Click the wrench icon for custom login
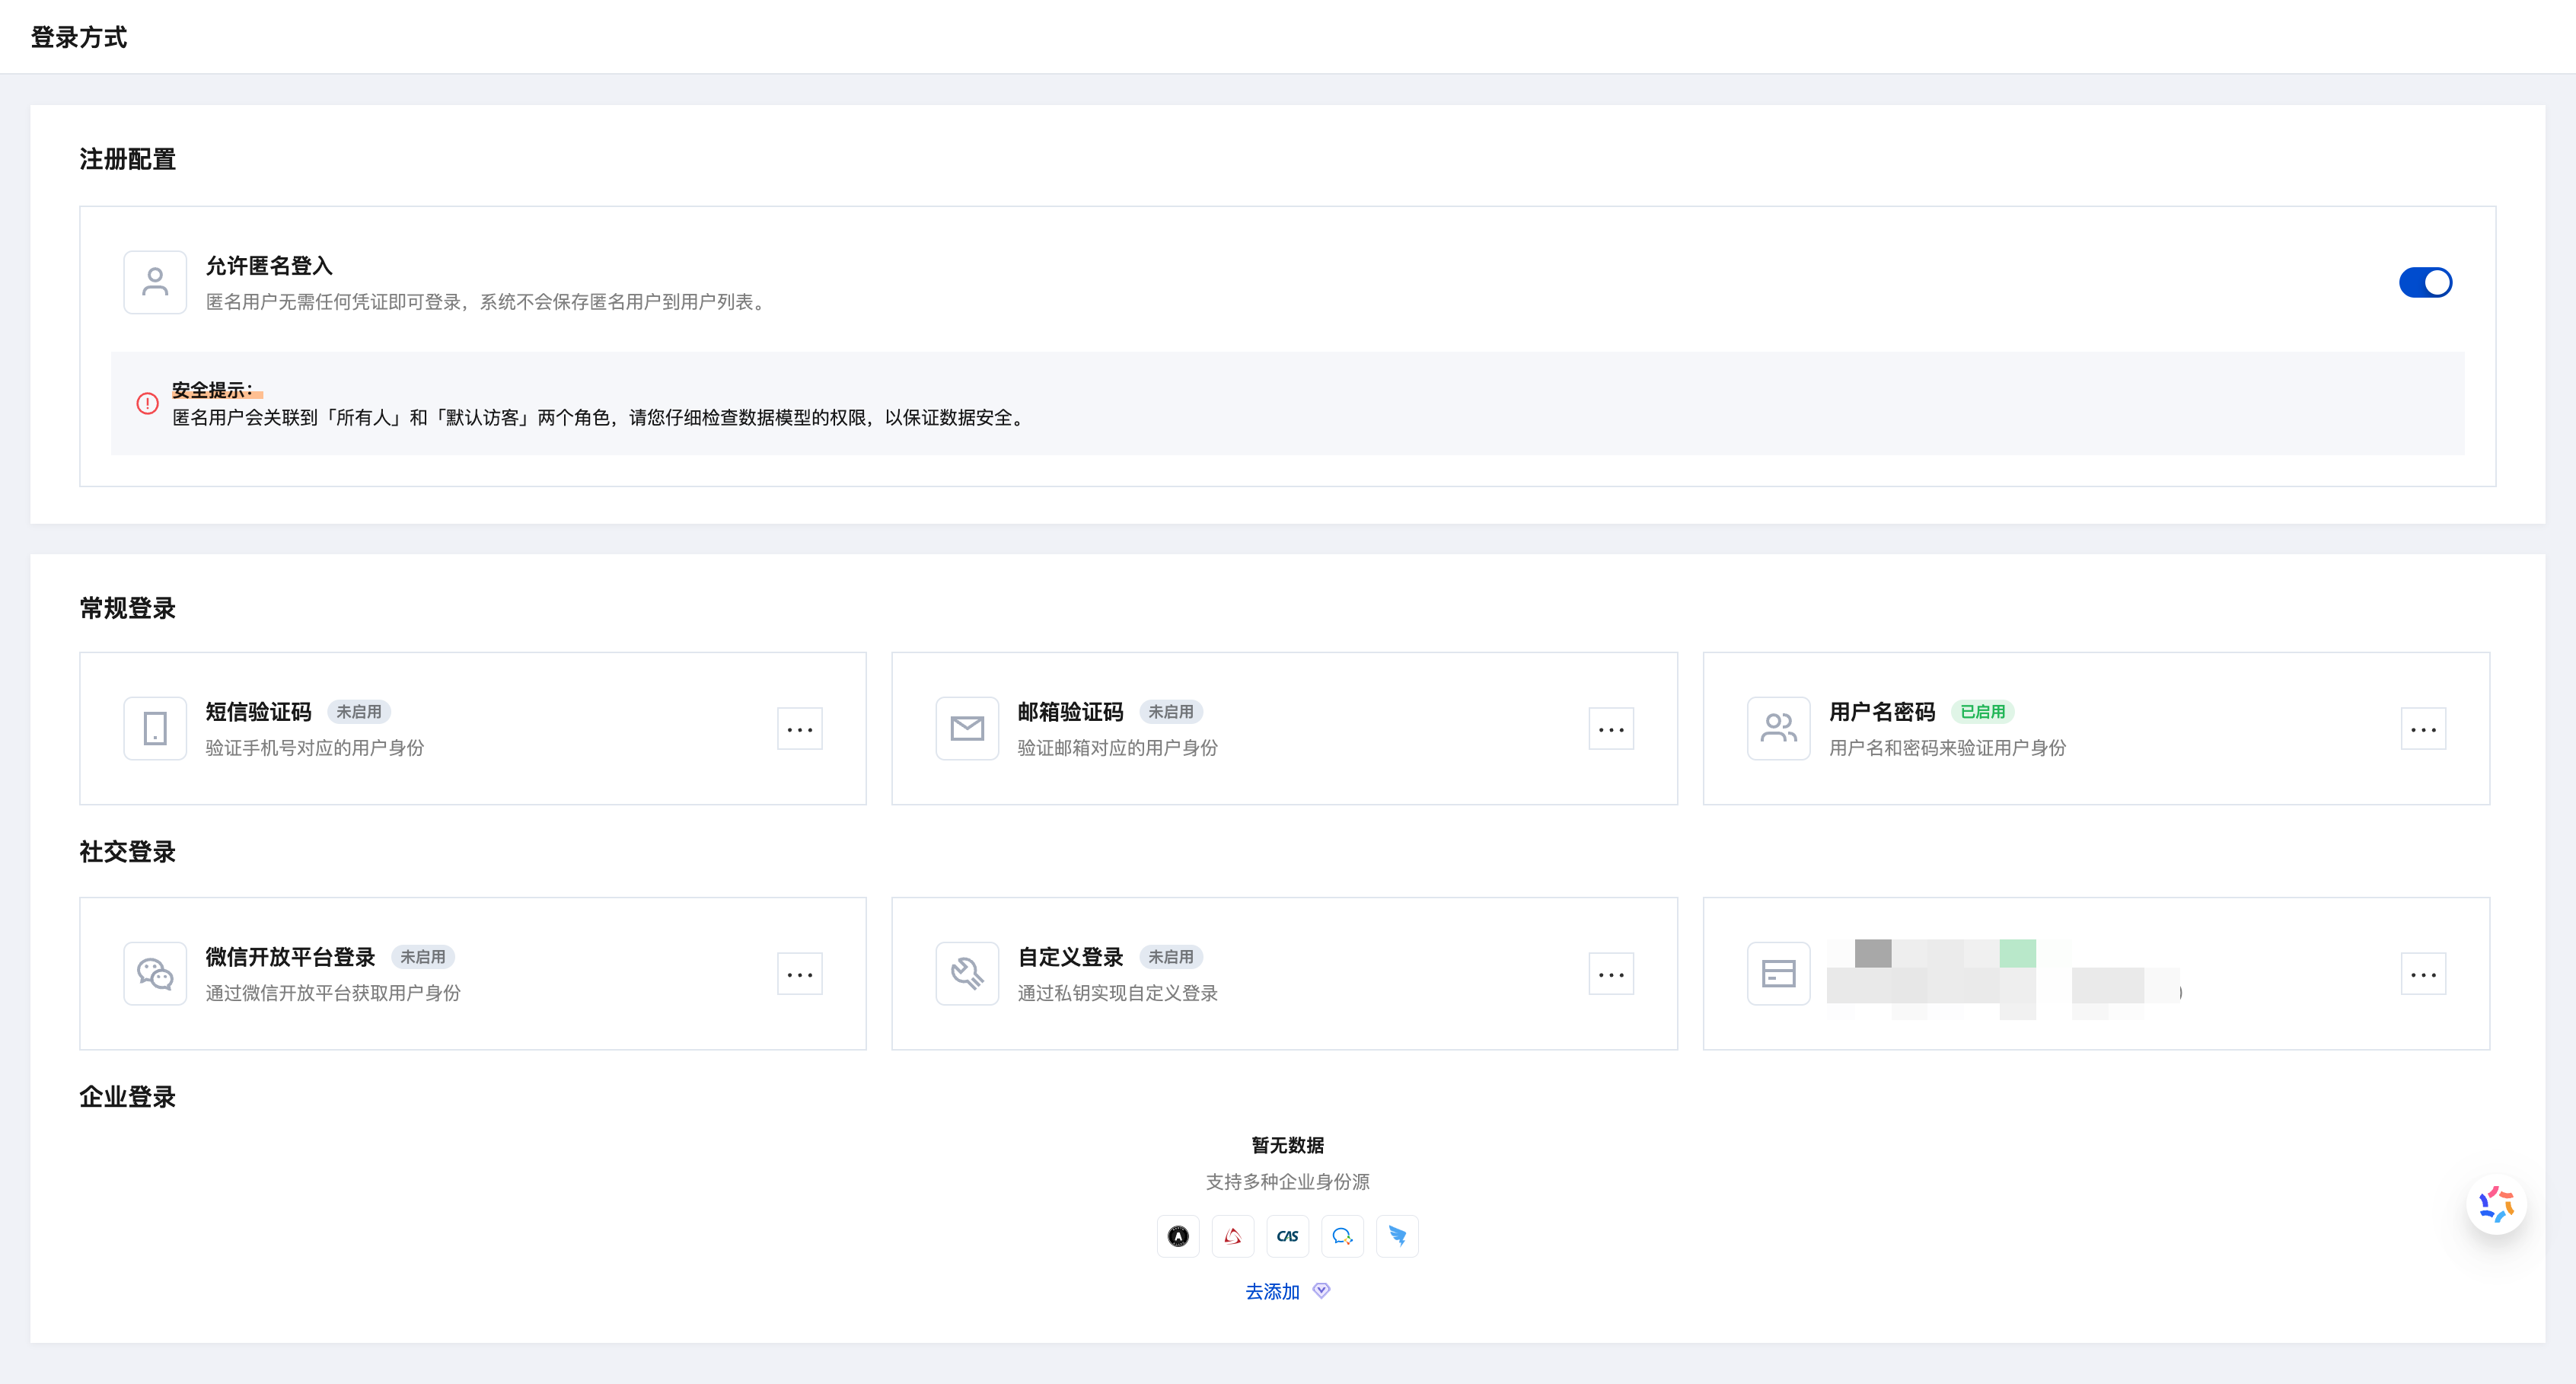 [x=967, y=974]
